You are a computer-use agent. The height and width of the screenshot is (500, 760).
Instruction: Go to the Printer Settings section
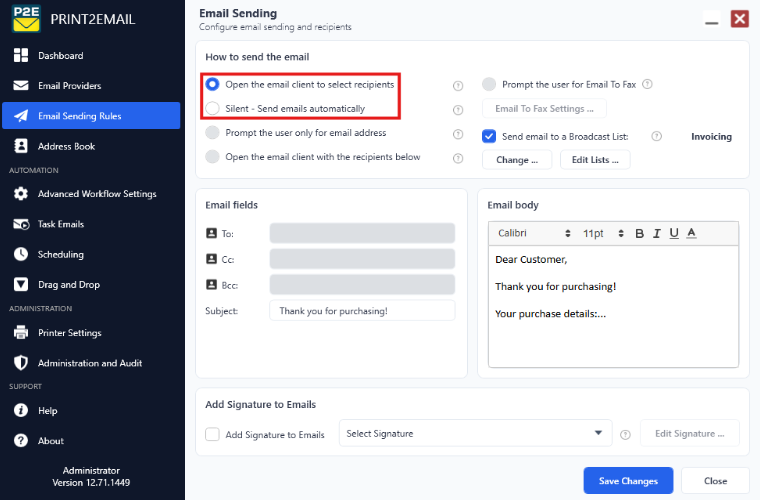pyautogui.click(x=91, y=332)
